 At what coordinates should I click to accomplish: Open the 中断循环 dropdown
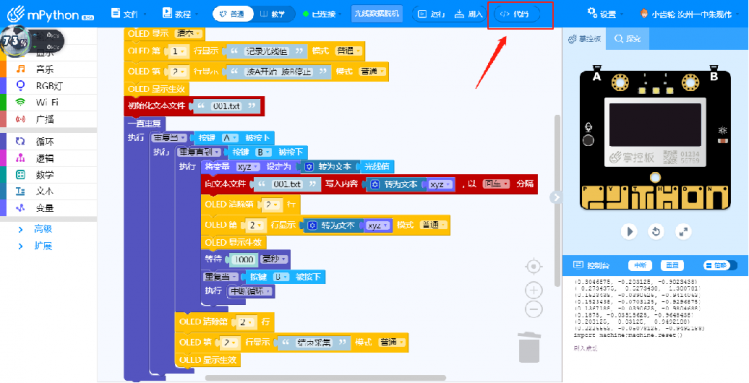pos(251,291)
